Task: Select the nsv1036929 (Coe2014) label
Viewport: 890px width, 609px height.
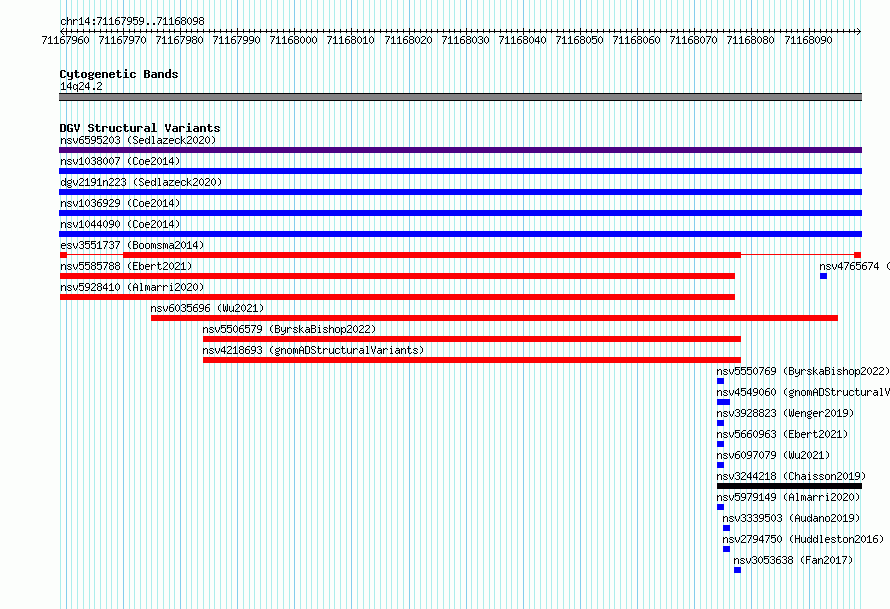Action: click(120, 203)
